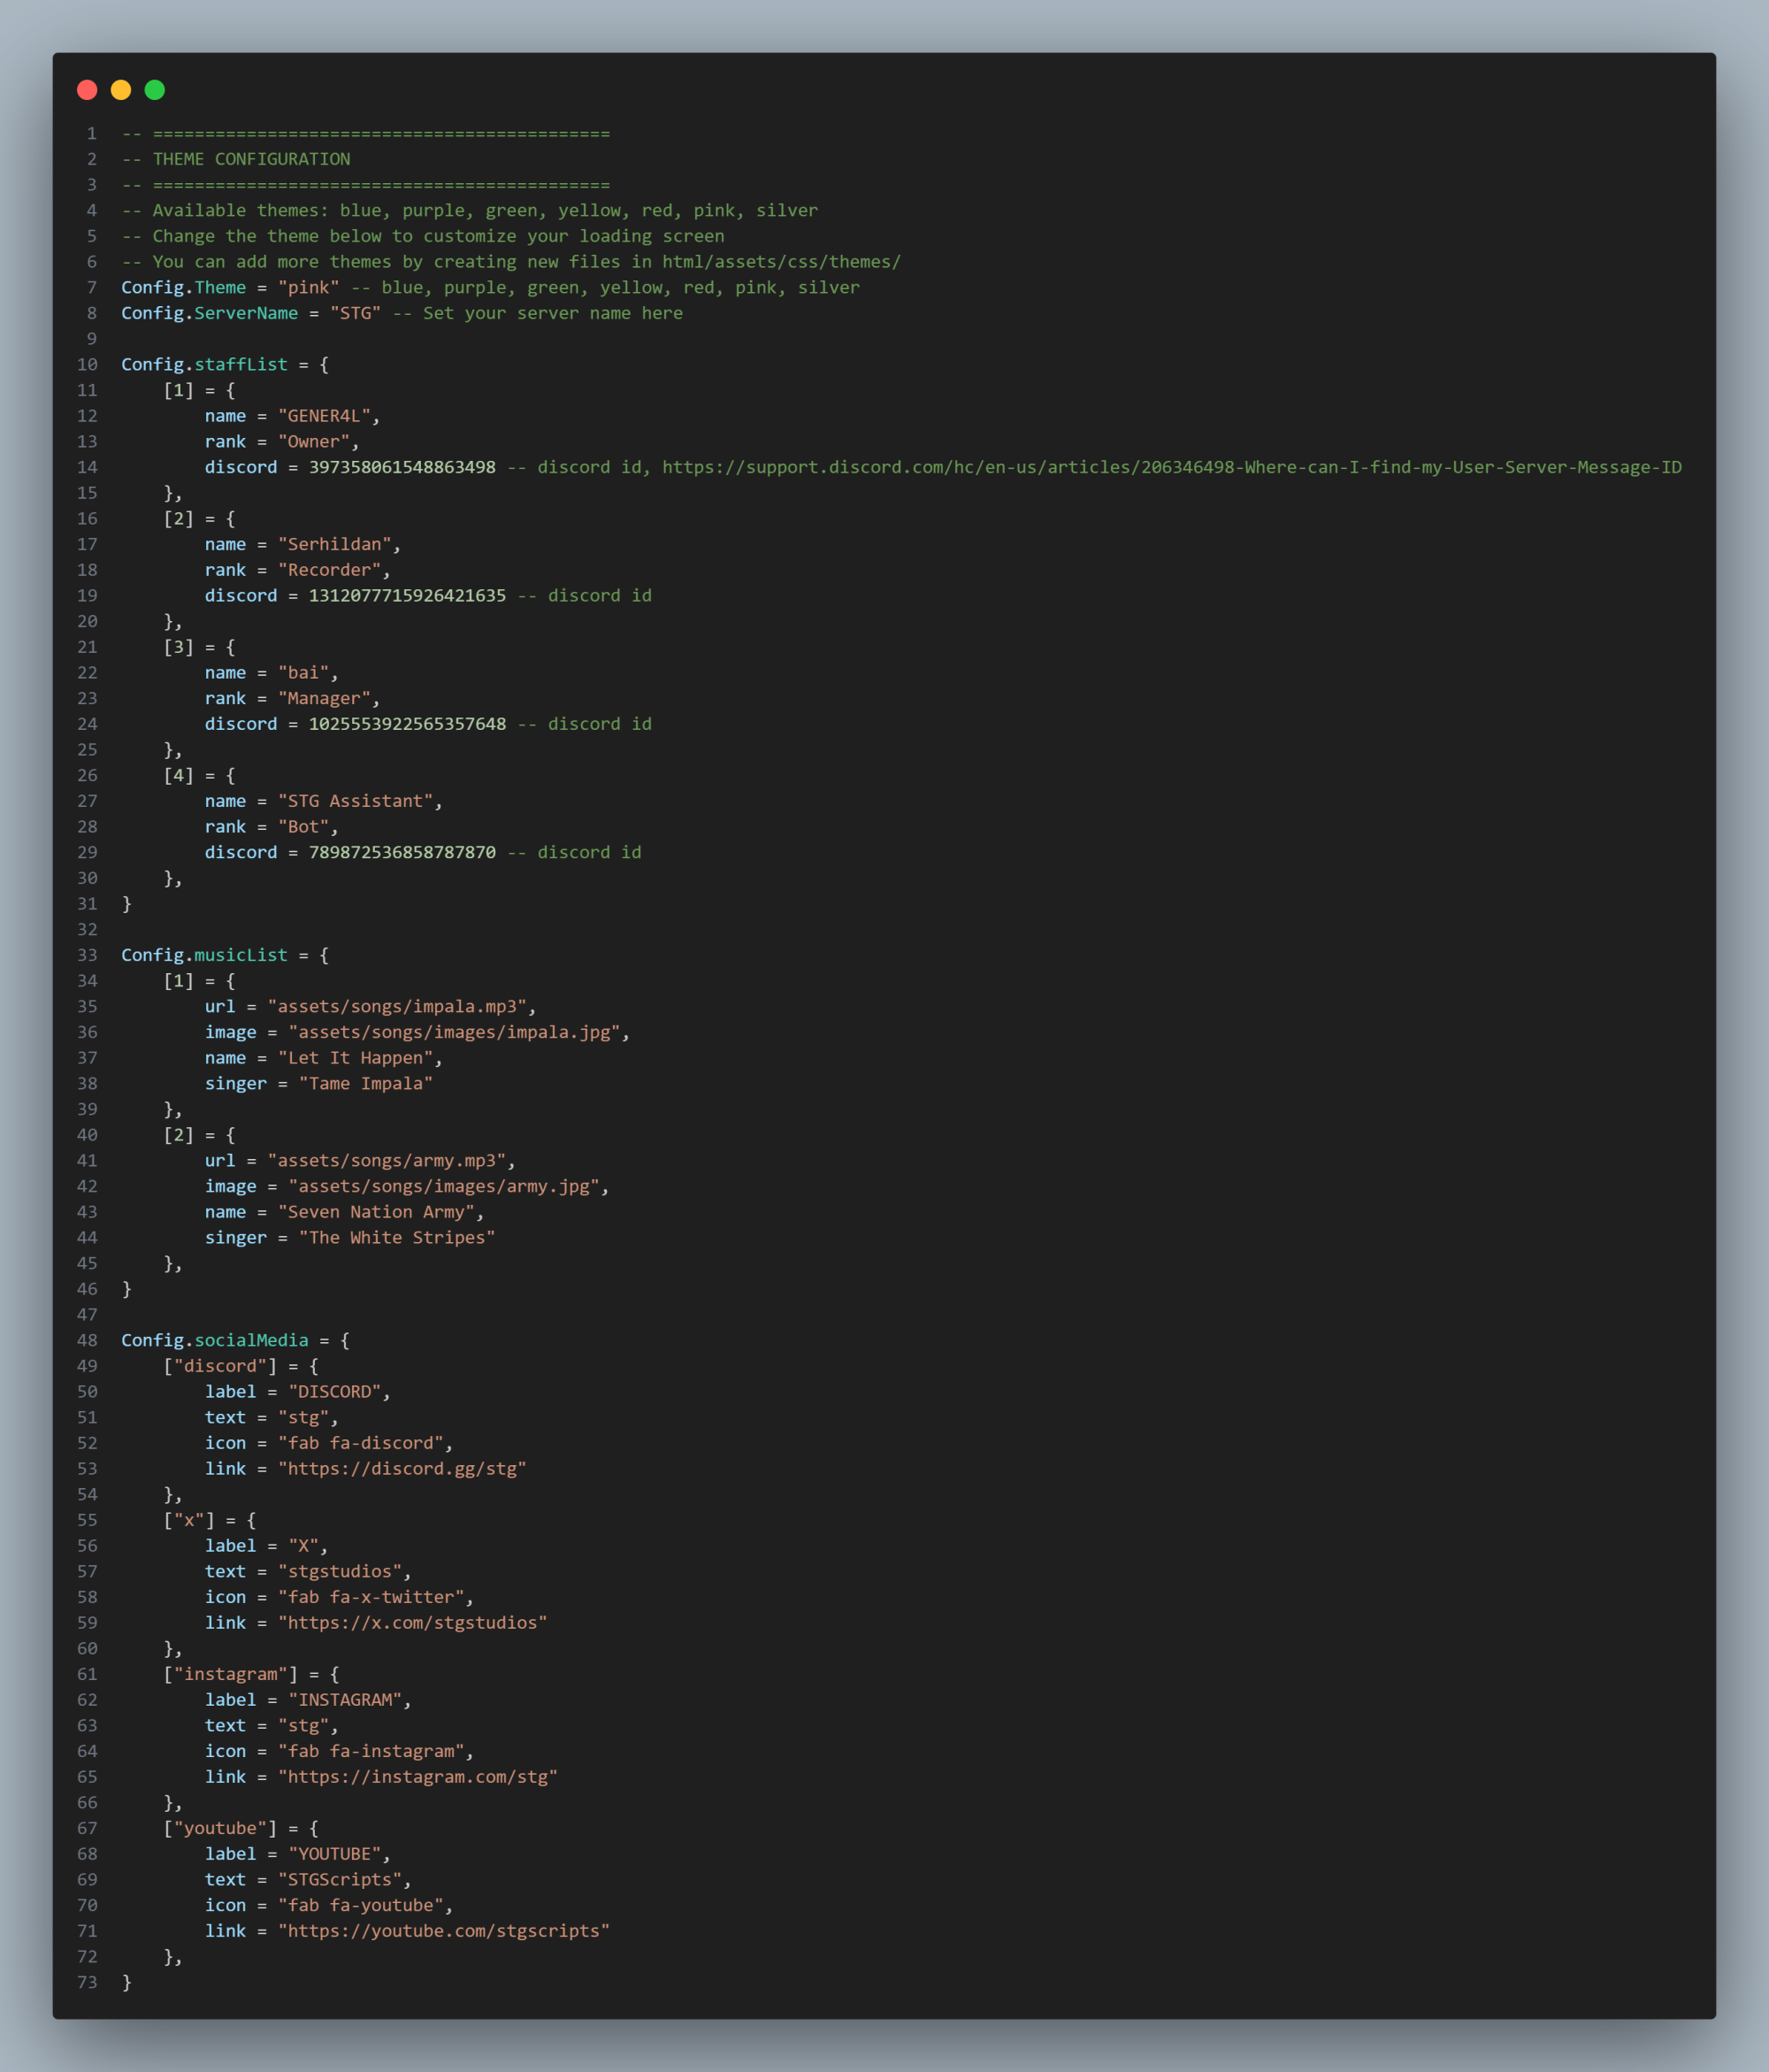This screenshot has height=2072, width=1769.
Task: Click the Config.socialMedia declaration
Action: (x=214, y=1340)
